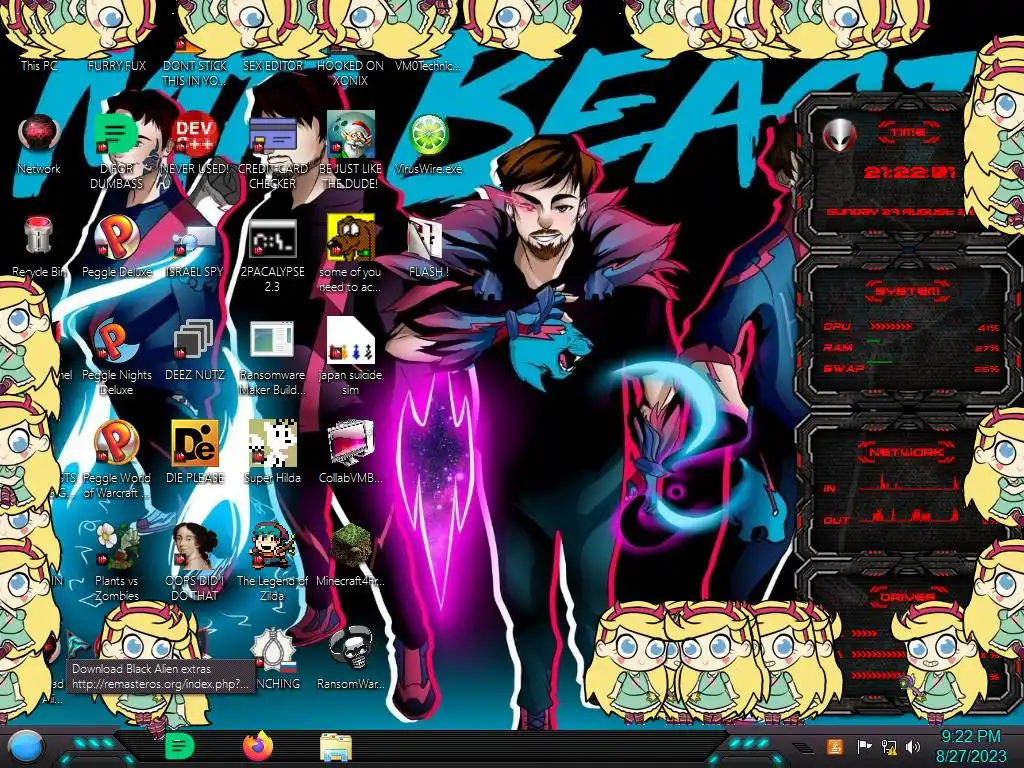Click the Start orb button
This screenshot has width=1024, height=768.
[x=26, y=748]
